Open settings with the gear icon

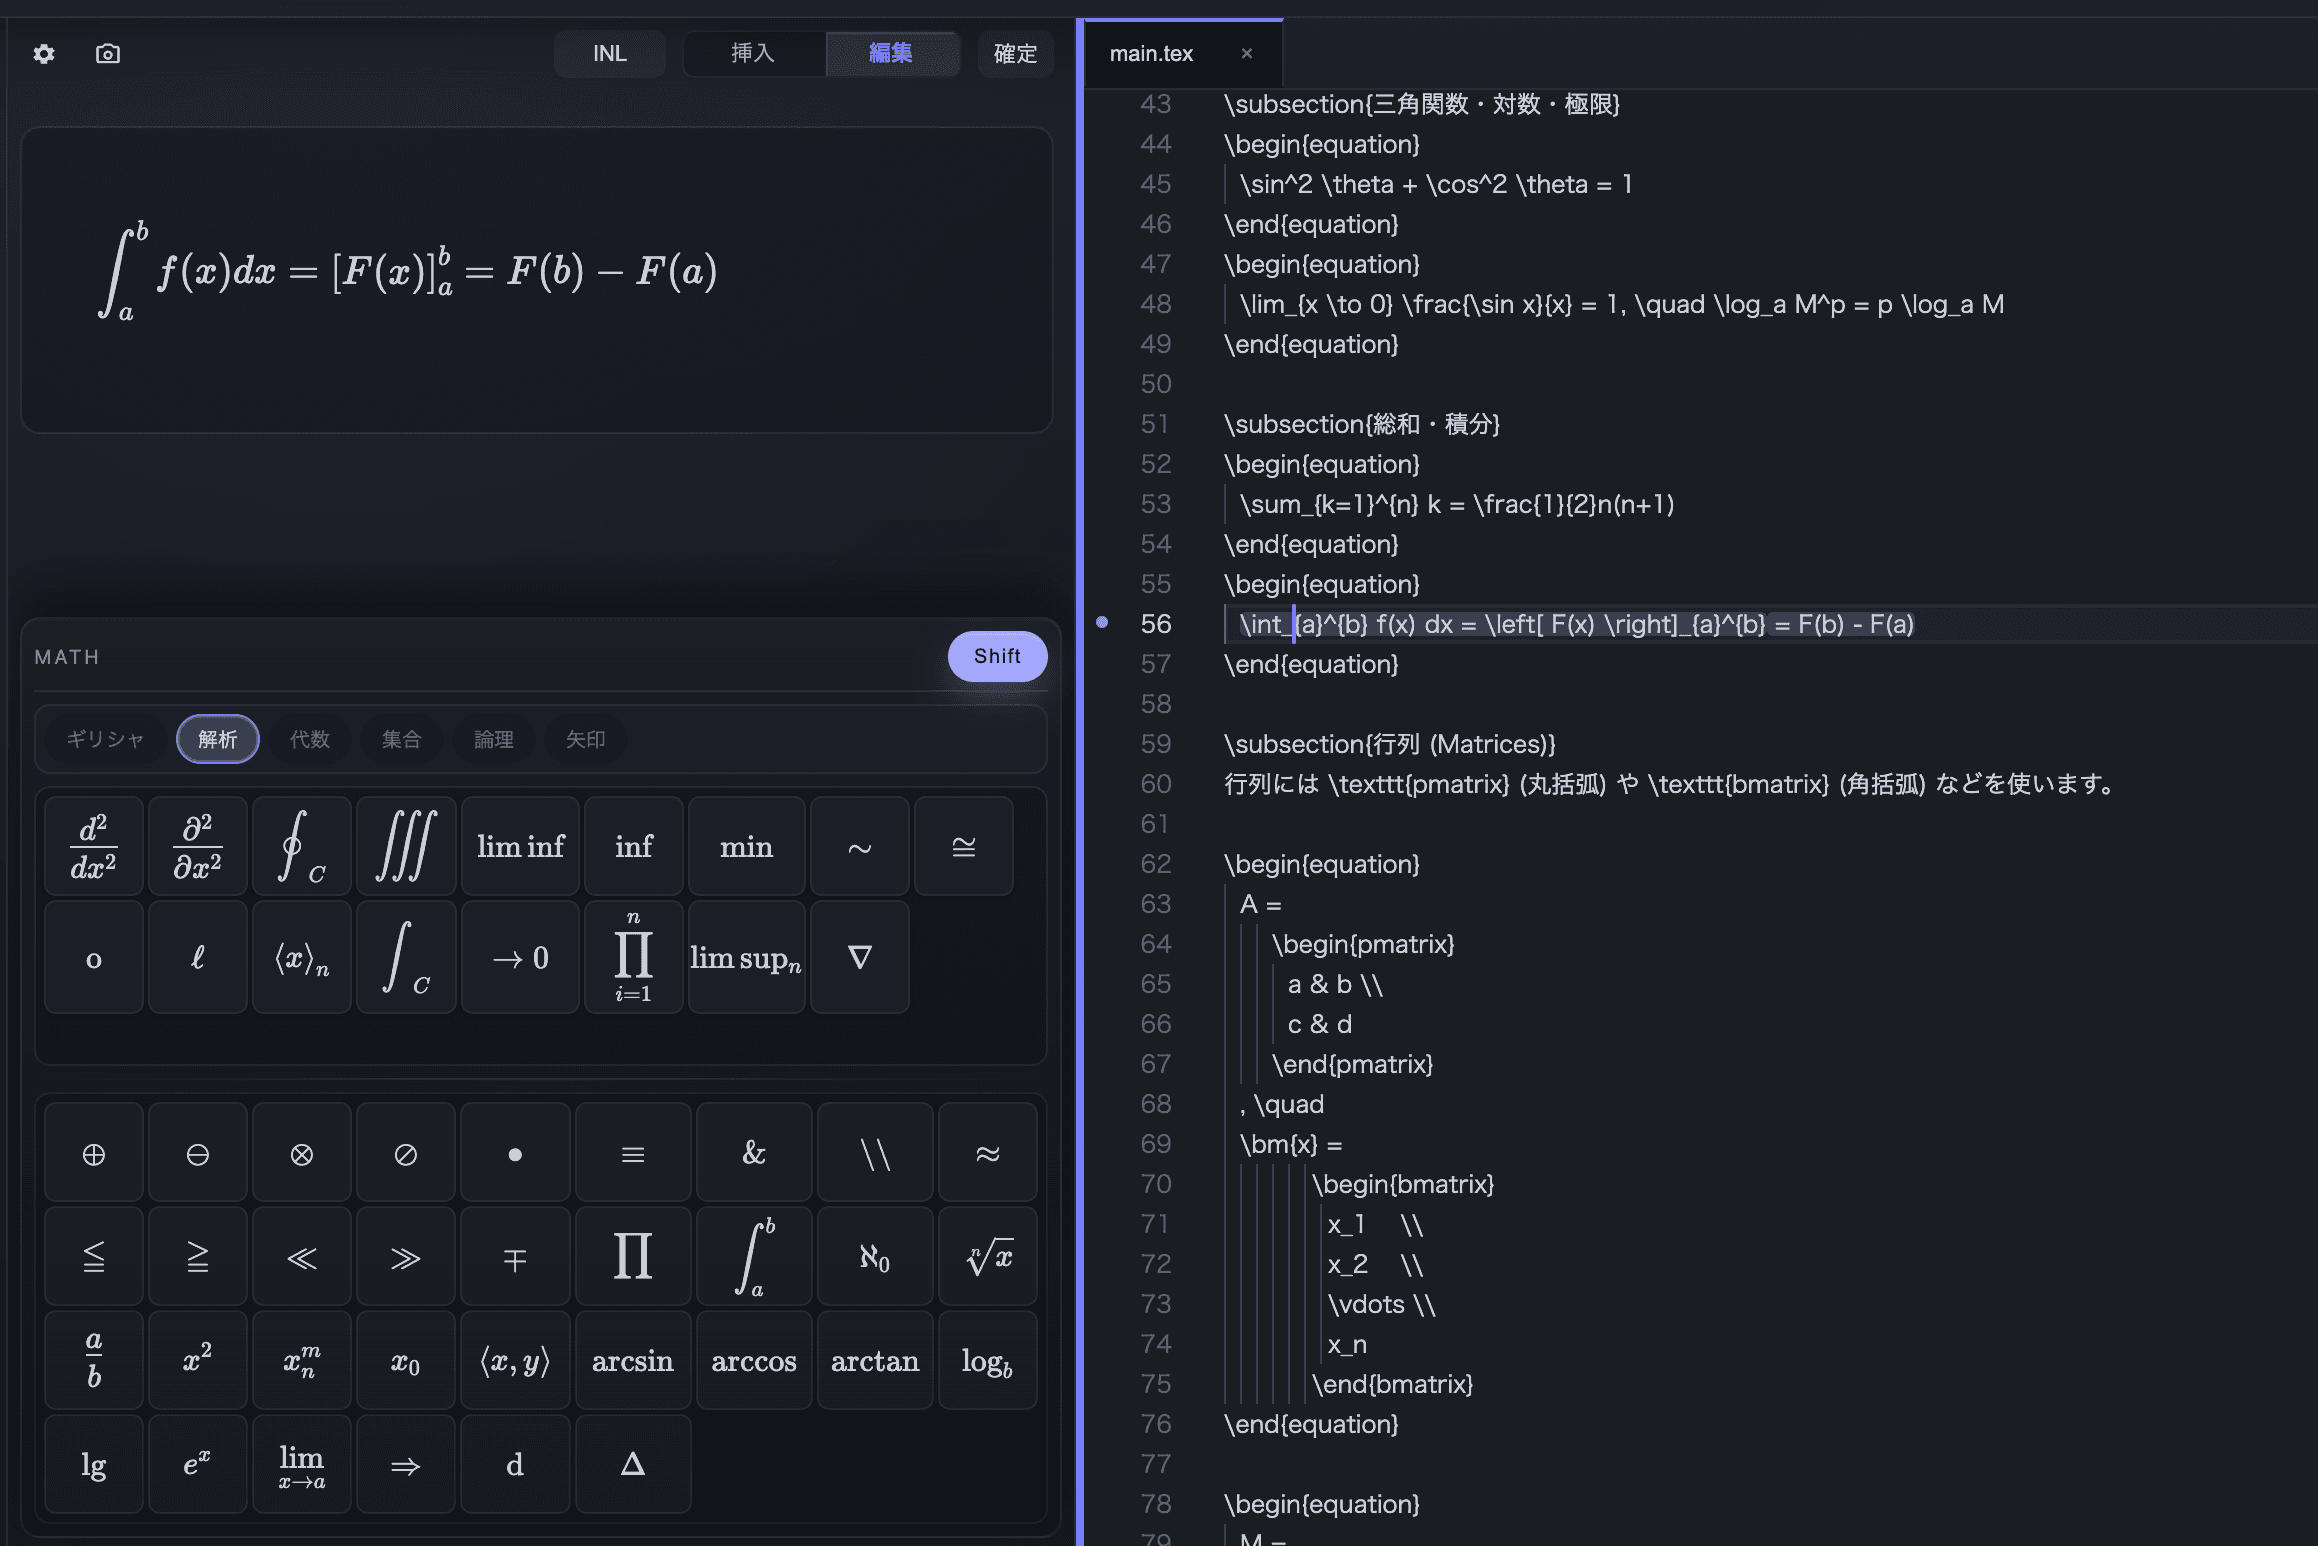tap(44, 54)
